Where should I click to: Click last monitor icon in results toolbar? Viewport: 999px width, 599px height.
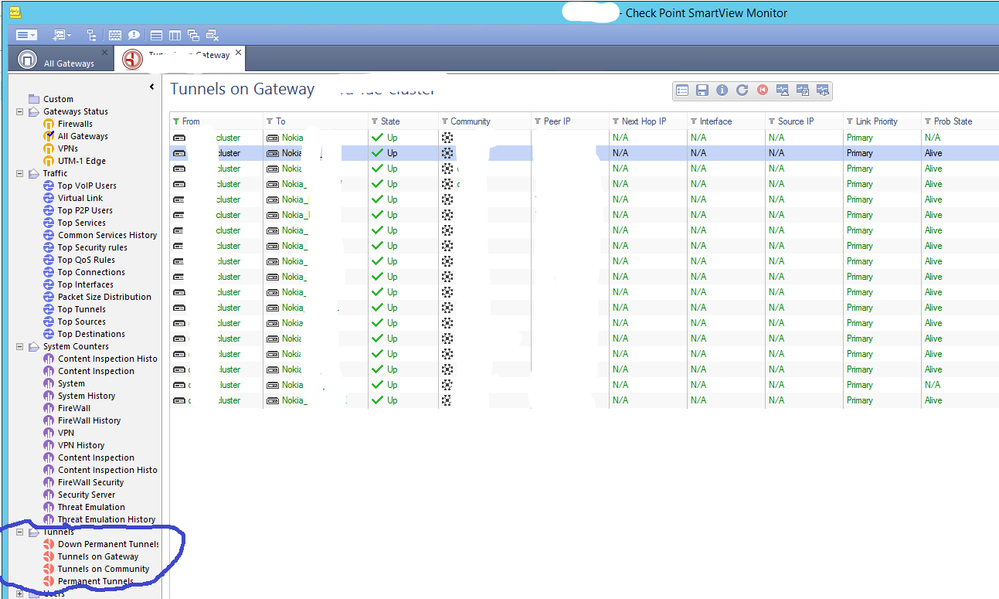[x=823, y=90]
